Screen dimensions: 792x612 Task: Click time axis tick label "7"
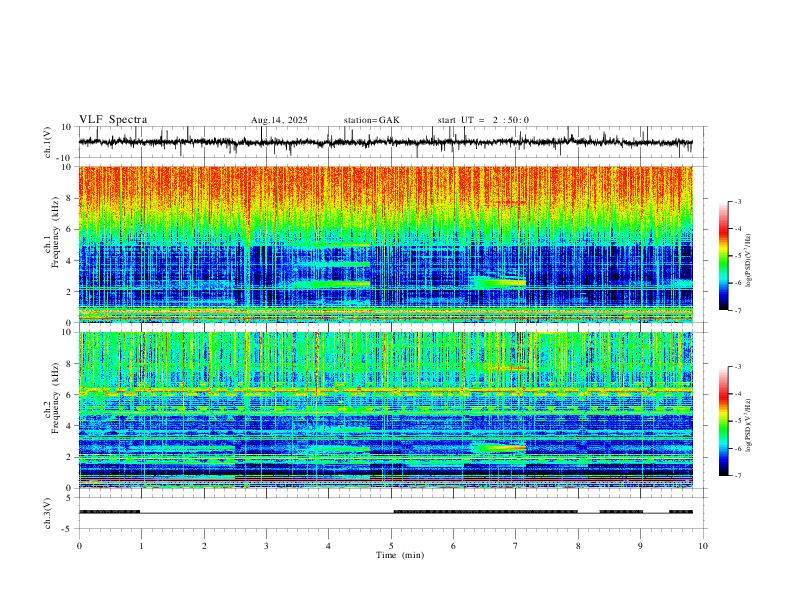point(516,546)
